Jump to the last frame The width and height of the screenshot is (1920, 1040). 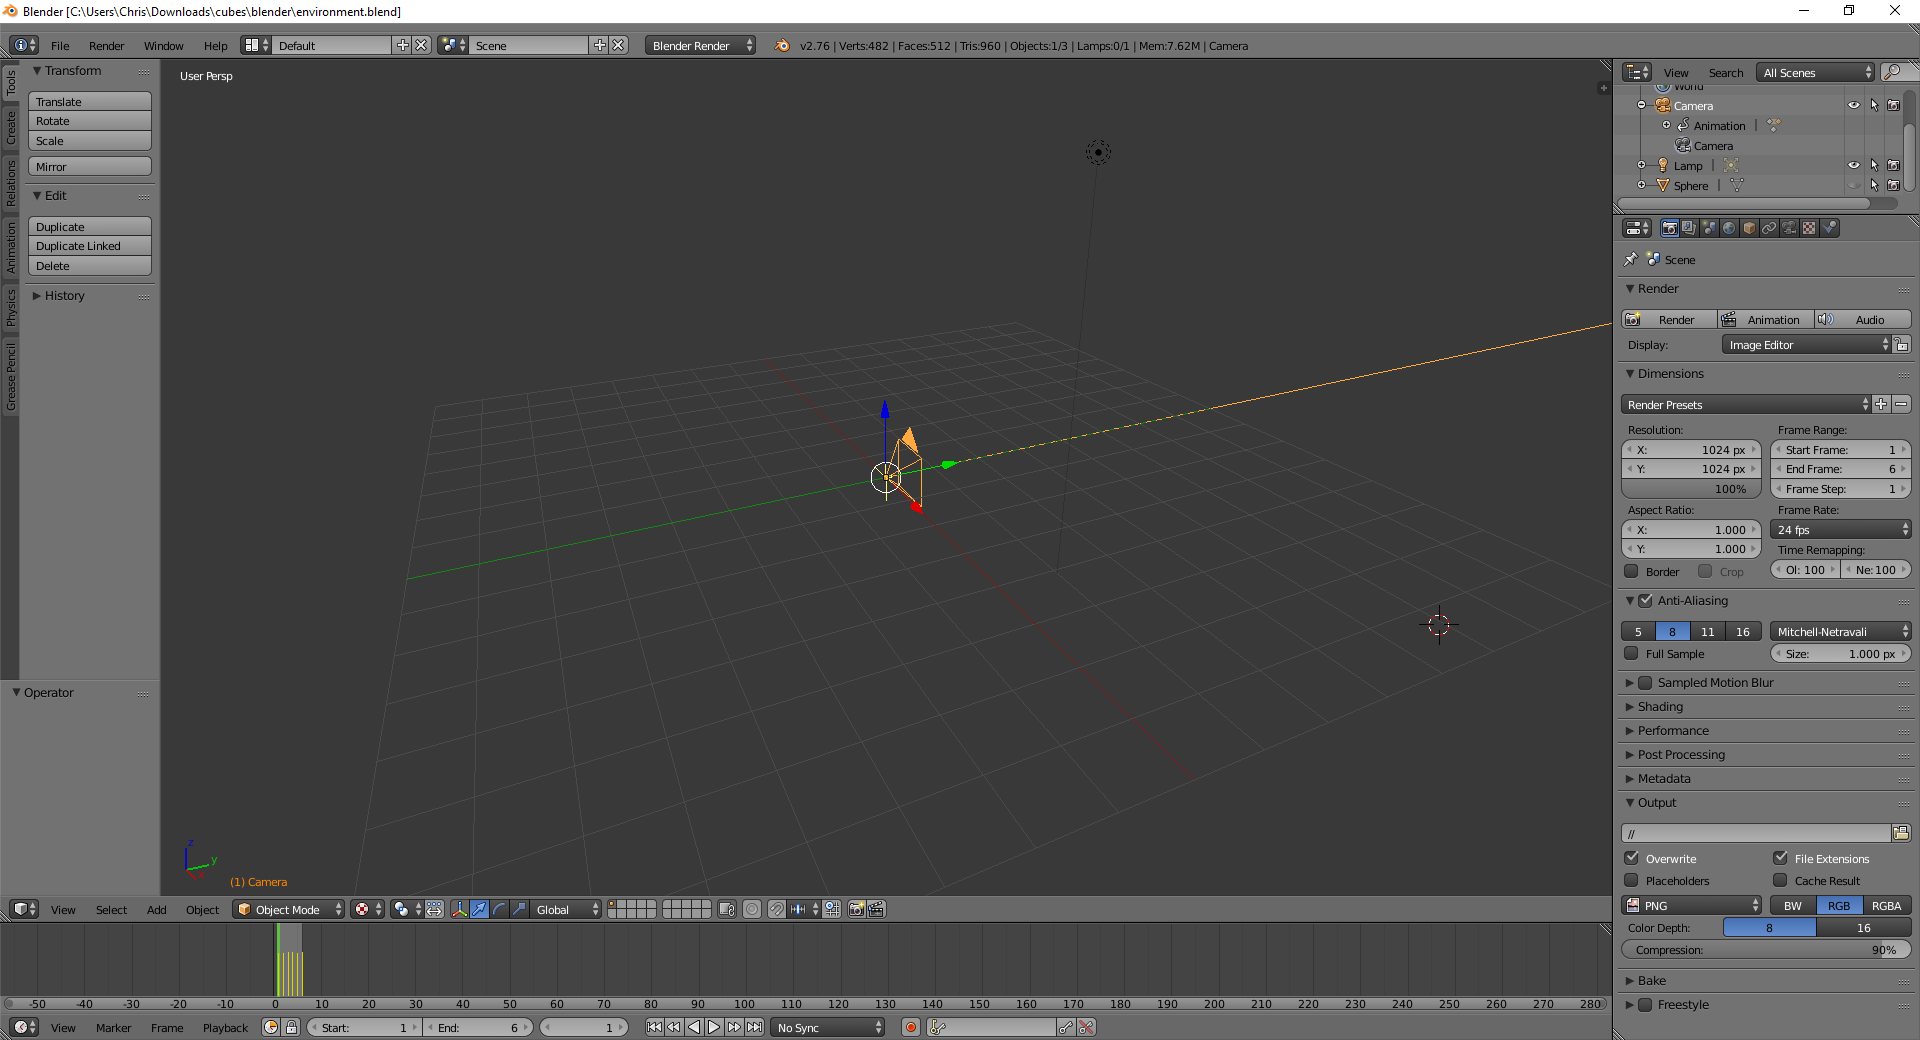754,1027
